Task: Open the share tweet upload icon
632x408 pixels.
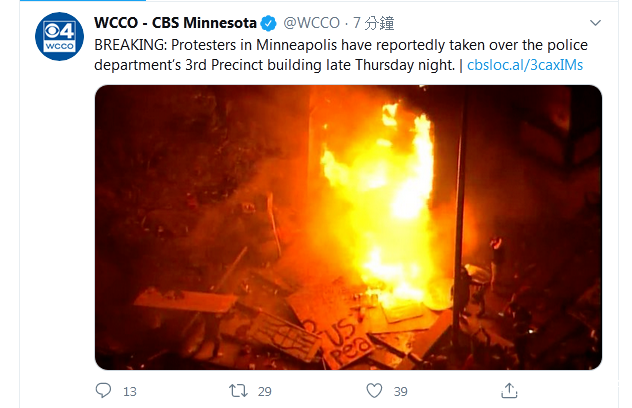Action: 509,390
